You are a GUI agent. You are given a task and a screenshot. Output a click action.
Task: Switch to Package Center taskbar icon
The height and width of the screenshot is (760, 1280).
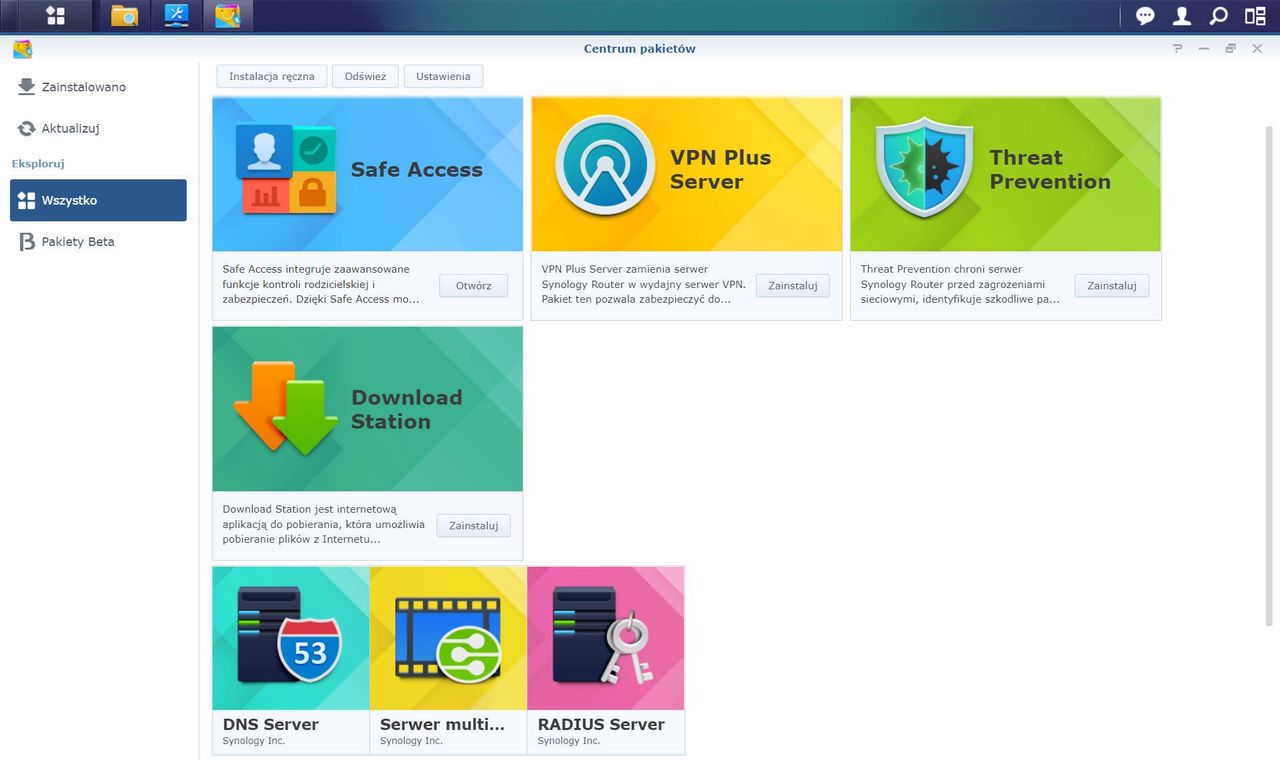pos(228,15)
